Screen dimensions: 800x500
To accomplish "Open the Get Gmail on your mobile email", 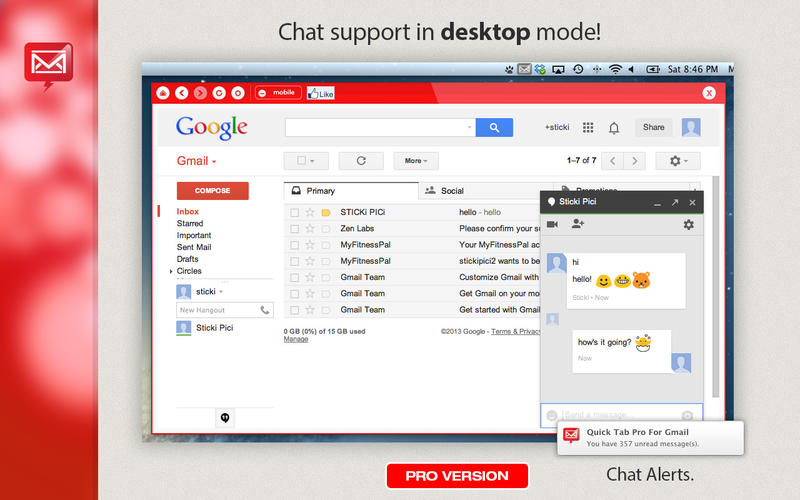I will point(412,293).
